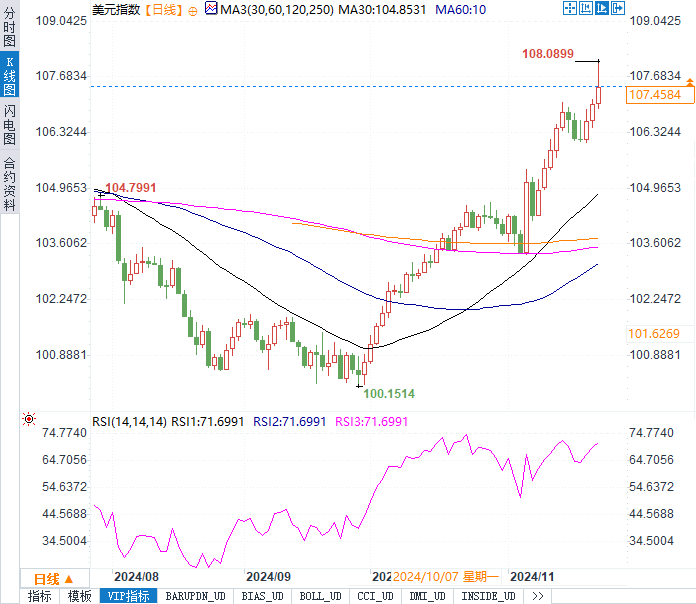This screenshot has height=604, width=696.
Task: Click the fourth blue icon in the top-right chart toolbar
Action: 619,8
